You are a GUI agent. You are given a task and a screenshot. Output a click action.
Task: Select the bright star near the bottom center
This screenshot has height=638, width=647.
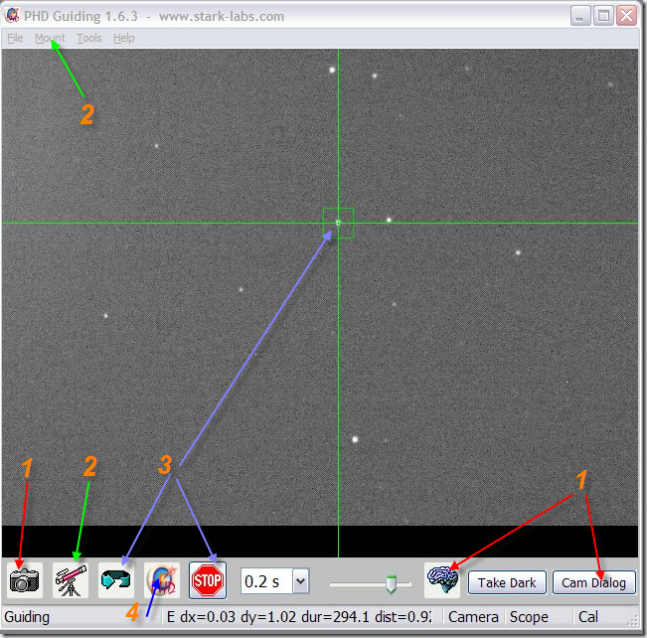click(x=355, y=439)
